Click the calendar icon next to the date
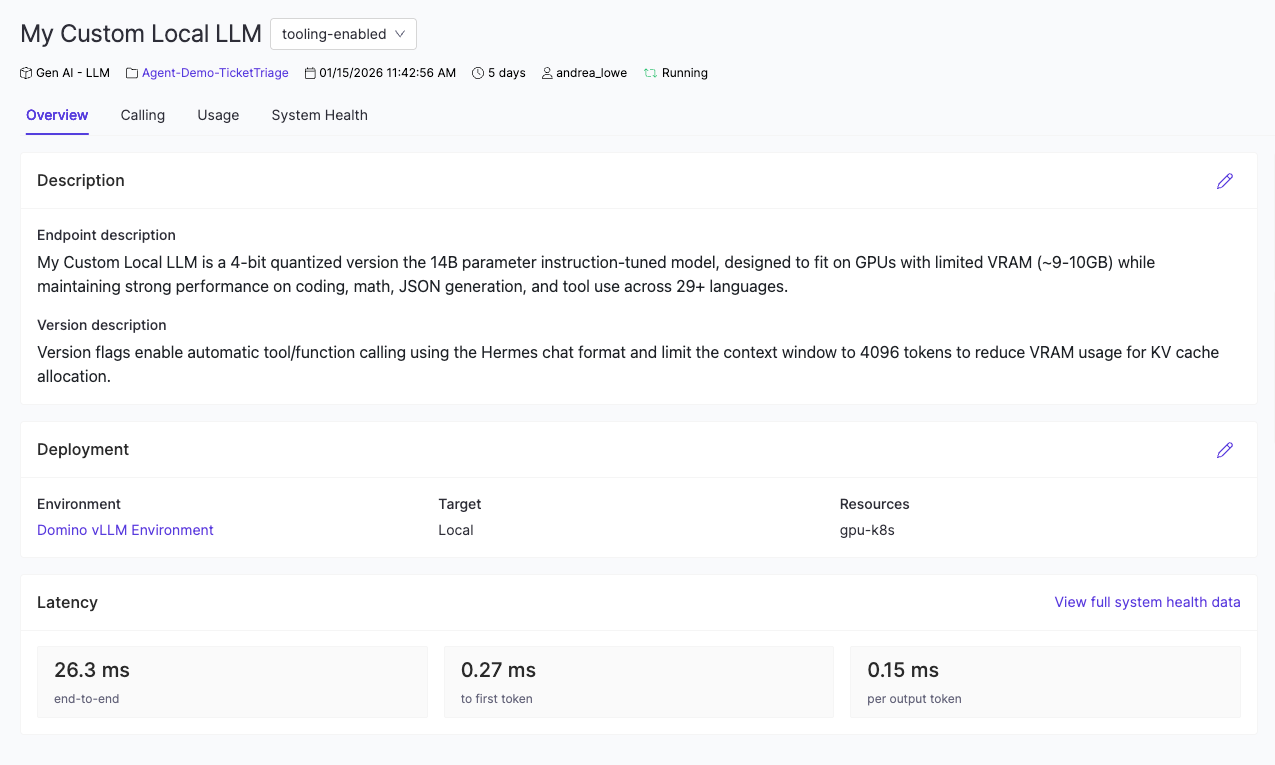The width and height of the screenshot is (1275, 765). click(x=310, y=73)
